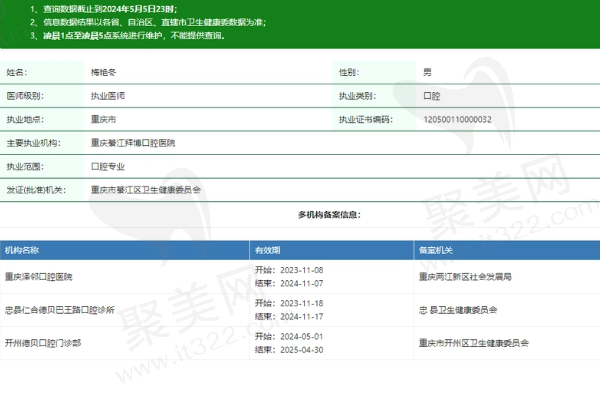The width and height of the screenshot is (600, 410).
Task: Click the '主要执业机构:' label
Action: [x=34, y=143]
